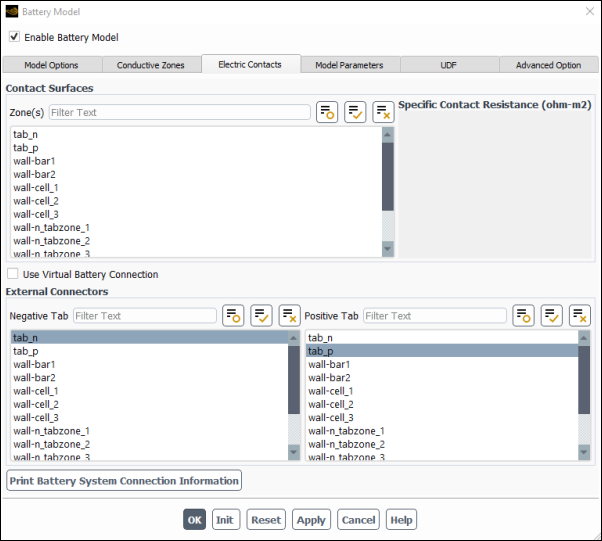Select all shown items in Positive Tab
This screenshot has height=541, width=602.
point(551,316)
